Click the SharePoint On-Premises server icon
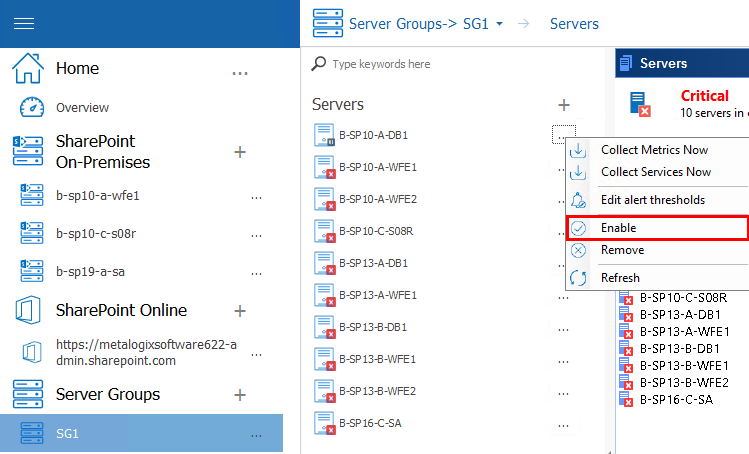The height and width of the screenshot is (454, 749). [28, 151]
